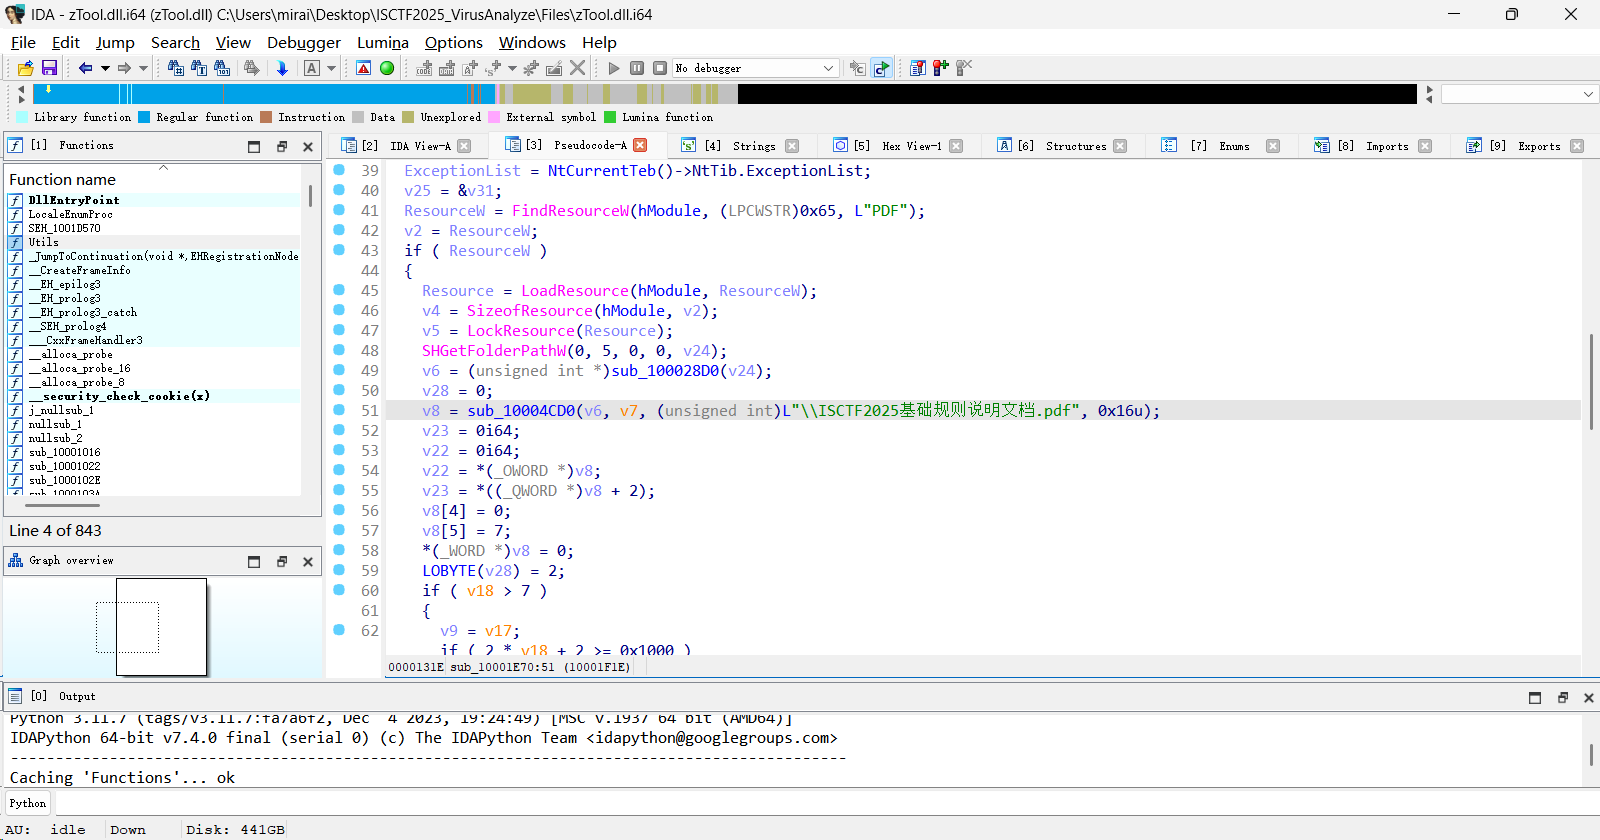Click the binary search binoculars icon
The height and width of the screenshot is (840, 1600).
[x=222, y=68]
